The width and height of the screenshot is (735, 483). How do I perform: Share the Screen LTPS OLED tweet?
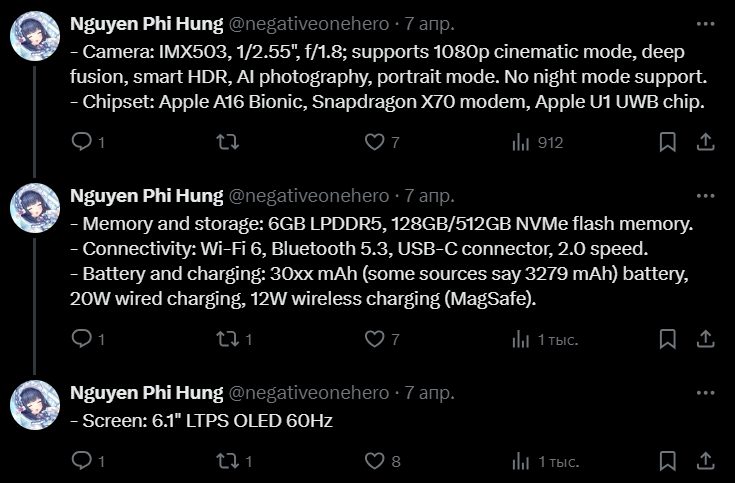pyautogui.click(x=704, y=461)
